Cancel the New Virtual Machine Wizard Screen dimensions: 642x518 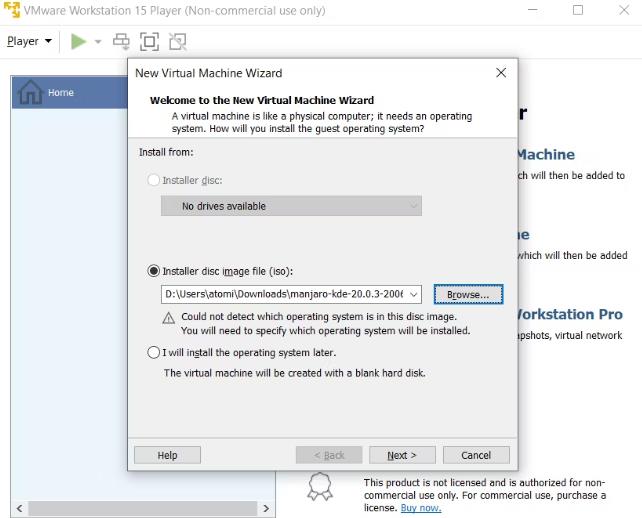476,455
